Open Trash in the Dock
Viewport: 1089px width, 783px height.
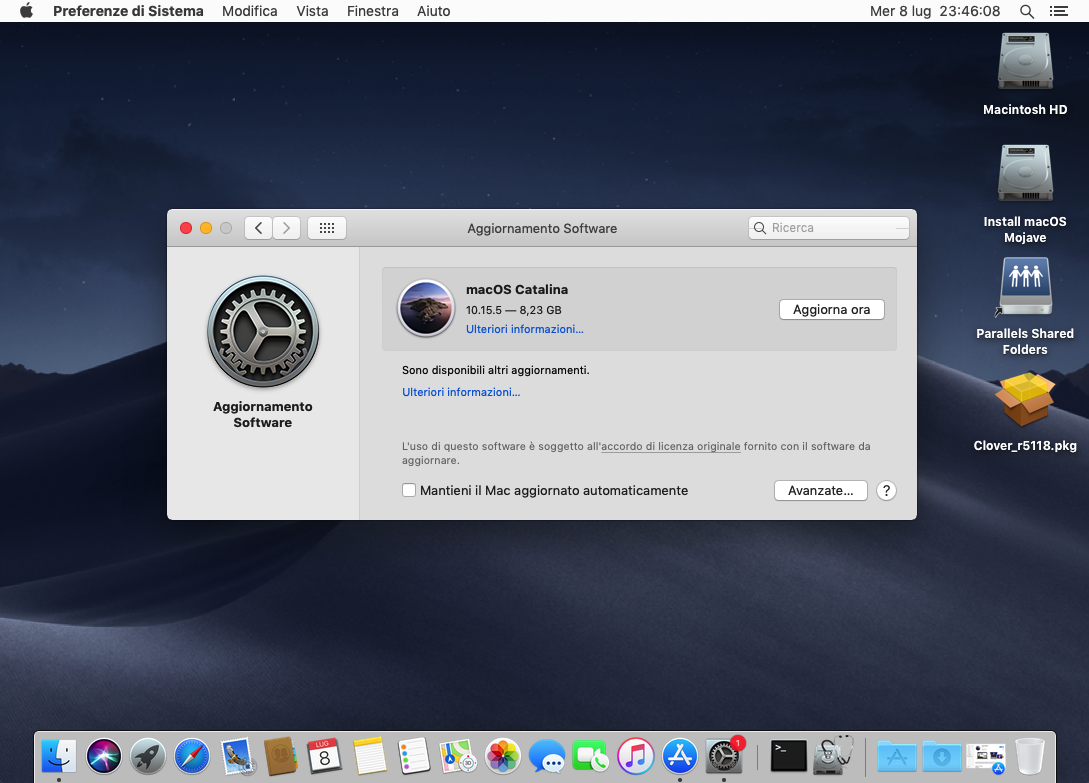click(x=1030, y=757)
